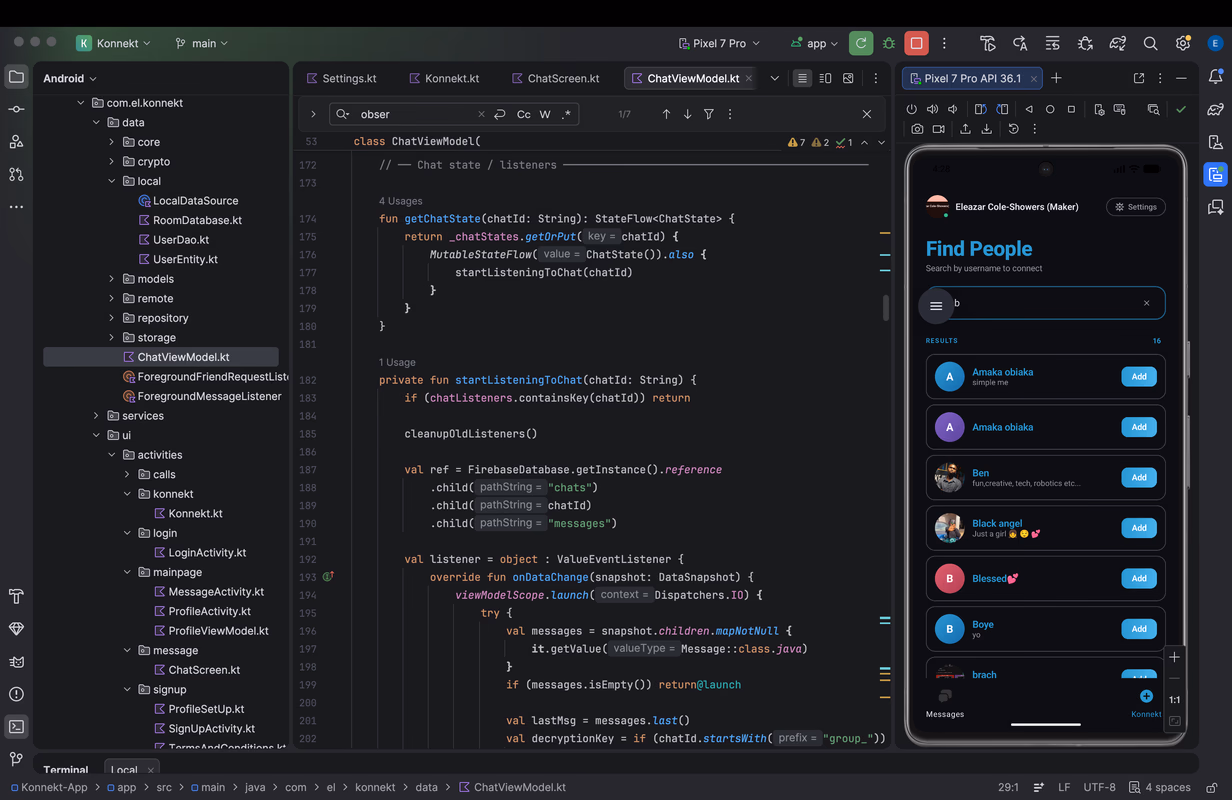The width and height of the screenshot is (1232, 800).
Task: Switch editor to Code-only view mode
Action: click(802, 78)
